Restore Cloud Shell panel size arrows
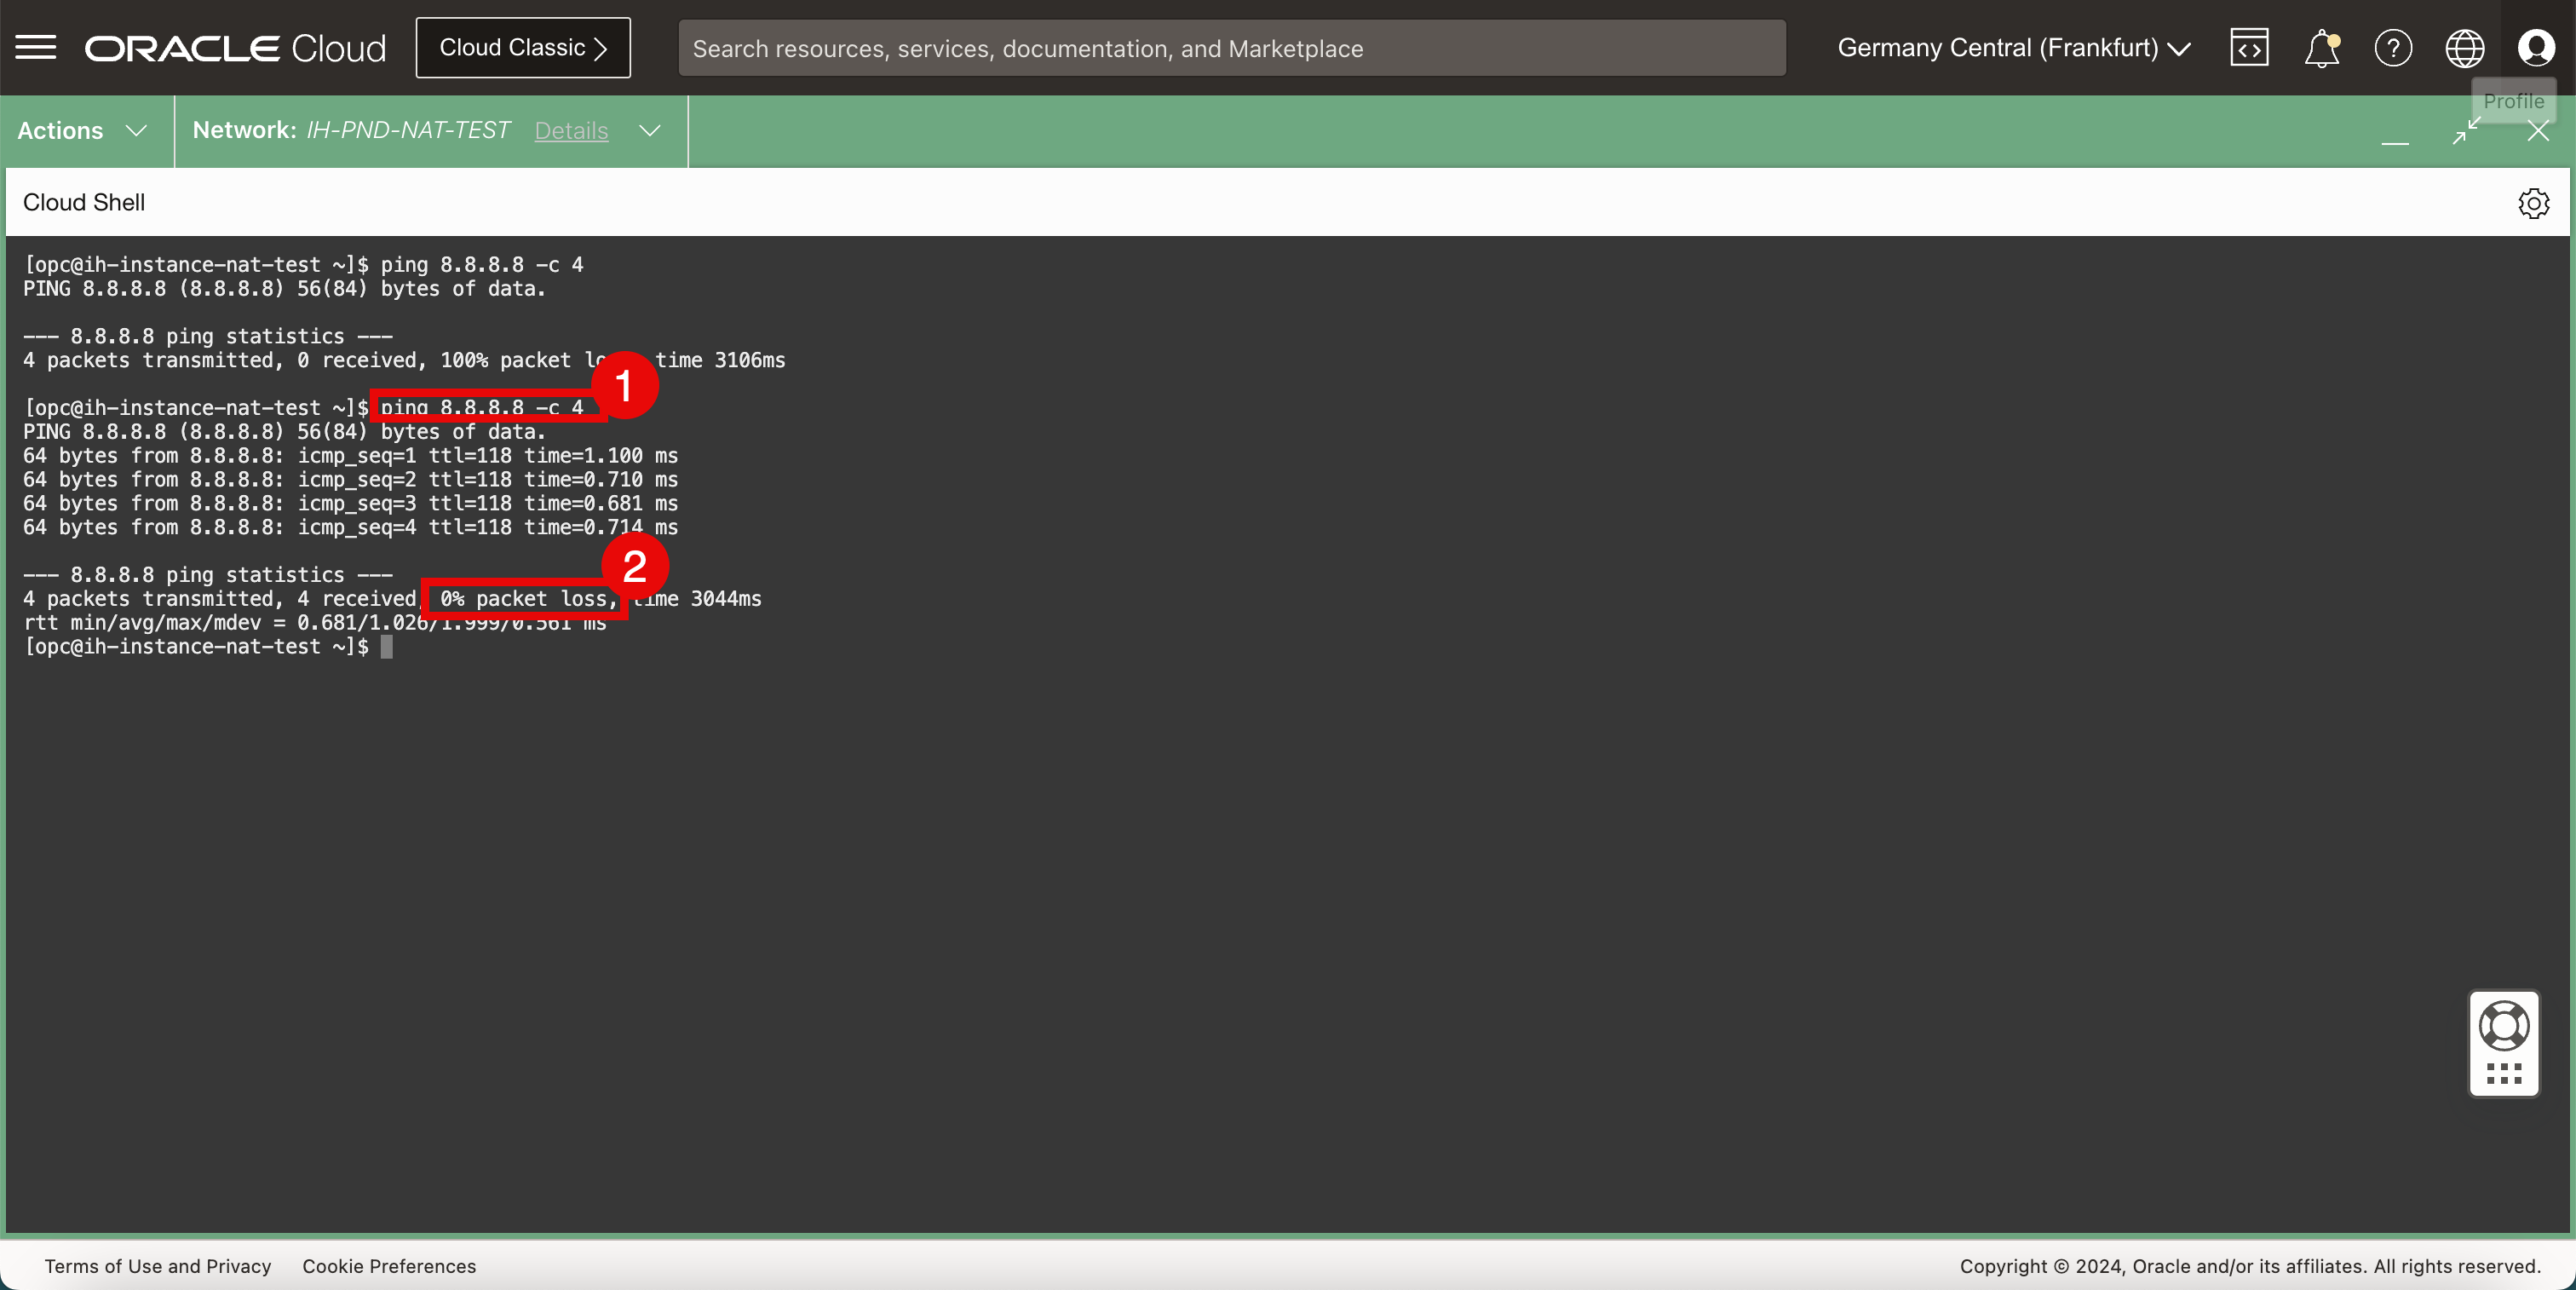 [x=2466, y=131]
